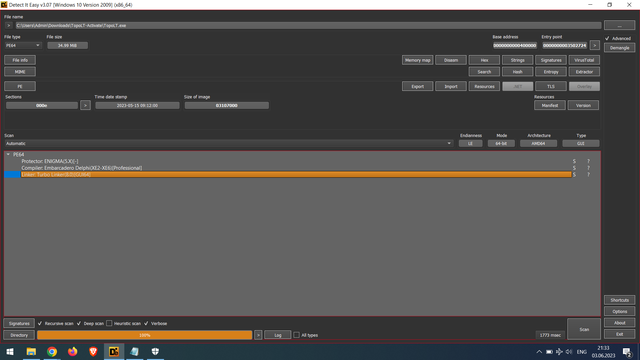640x360 pixels.
Task: Open the Scan mode Automatic dropdown
Action: 229,143
